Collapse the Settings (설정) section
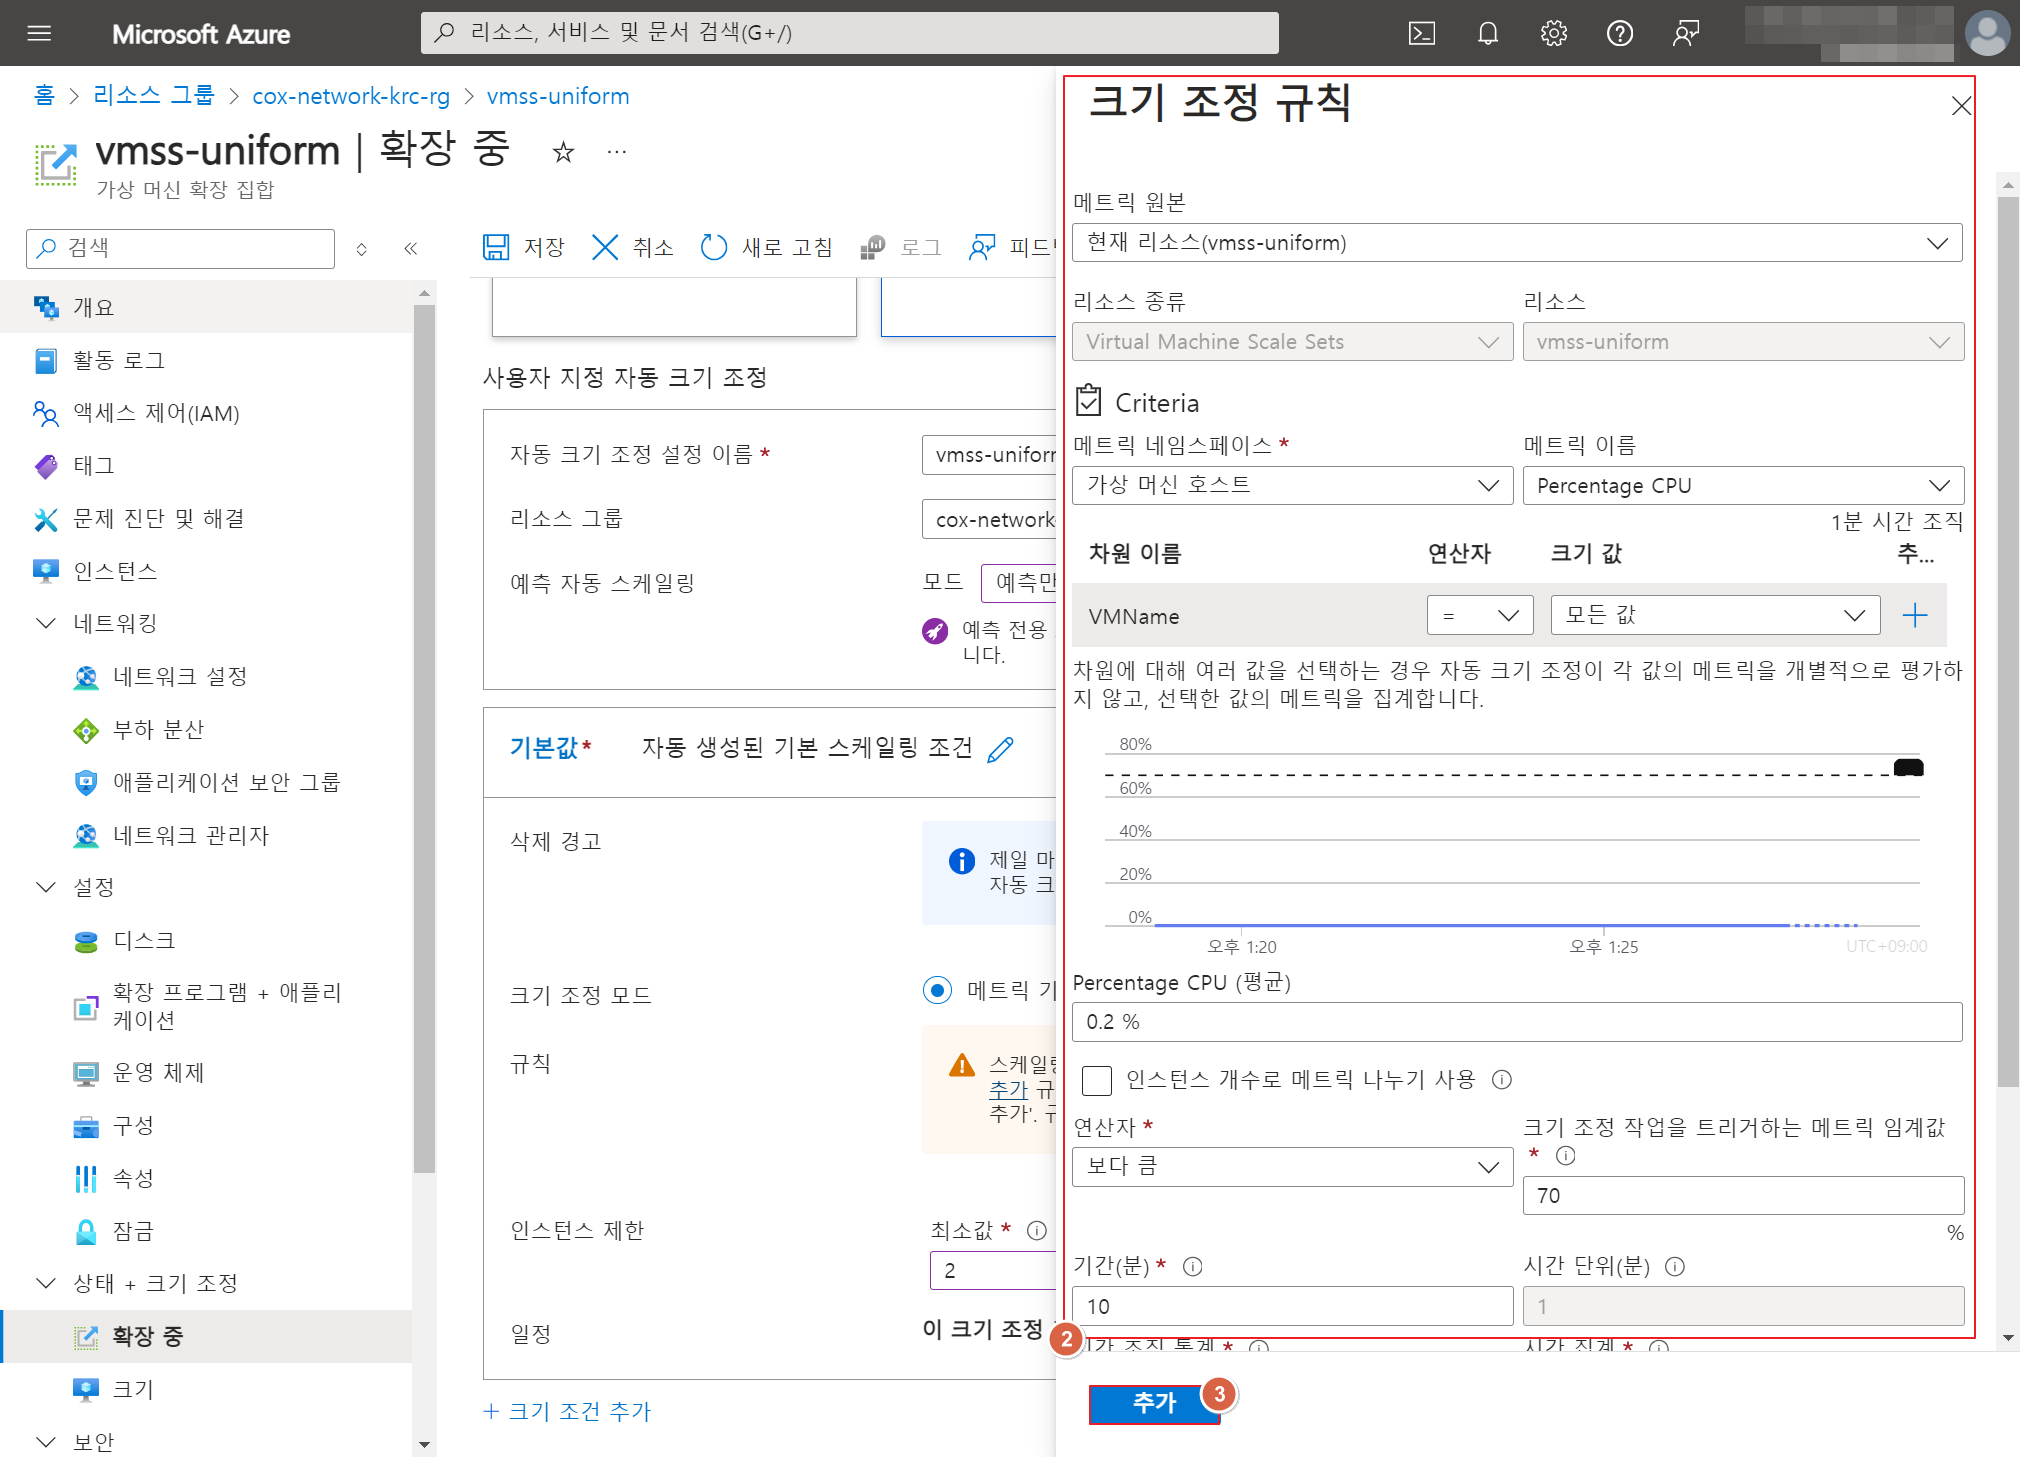This screenshot has width=2020, height=1457. point(45,887)
